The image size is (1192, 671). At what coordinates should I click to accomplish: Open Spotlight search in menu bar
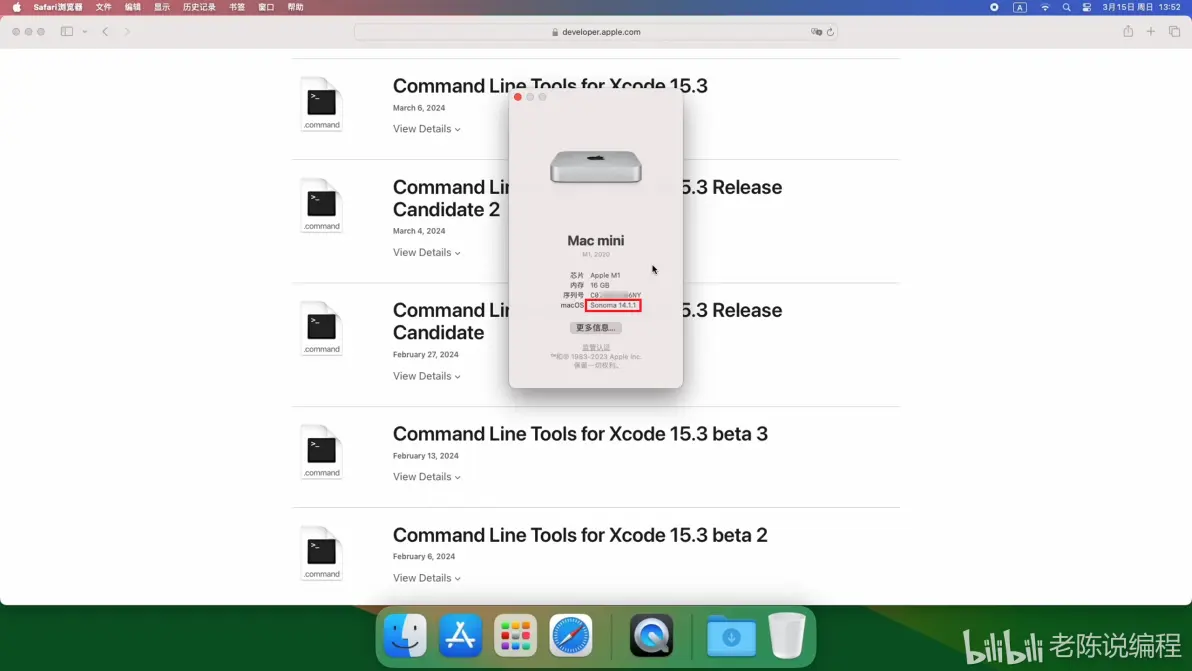[x=1066, y=8]
